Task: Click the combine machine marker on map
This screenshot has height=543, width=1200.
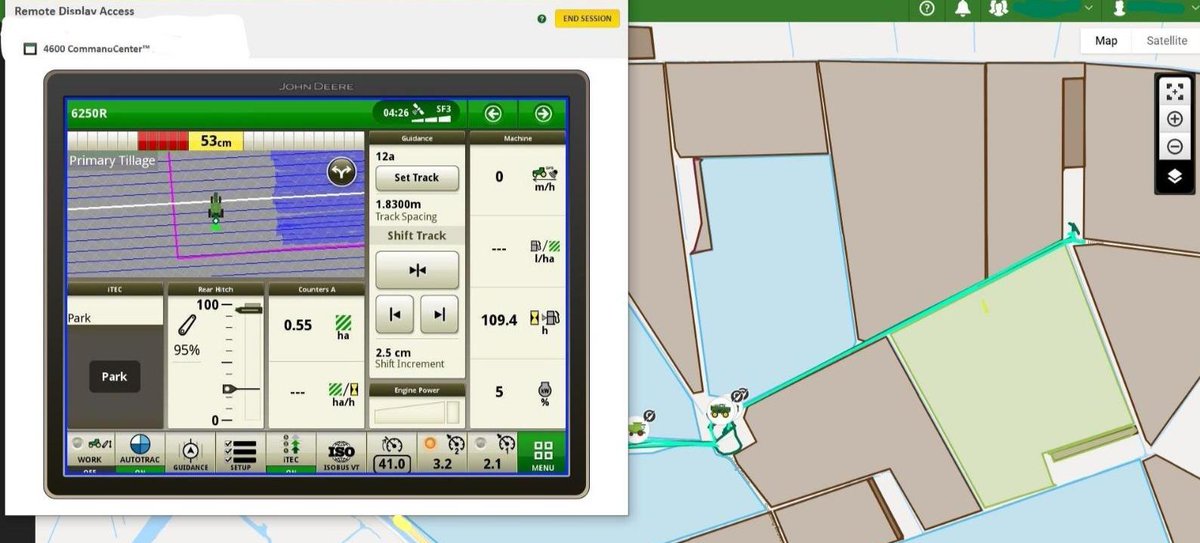Action: click(636, 428)
